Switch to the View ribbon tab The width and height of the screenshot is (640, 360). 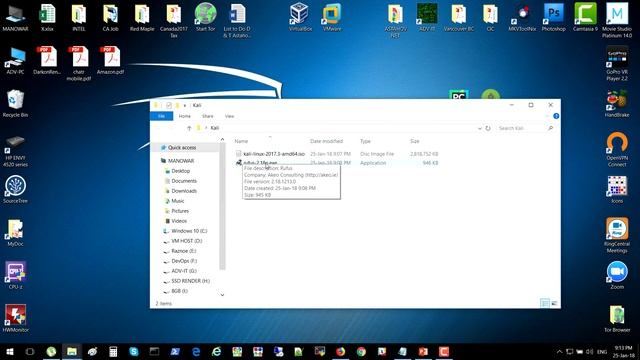point(229,116)
